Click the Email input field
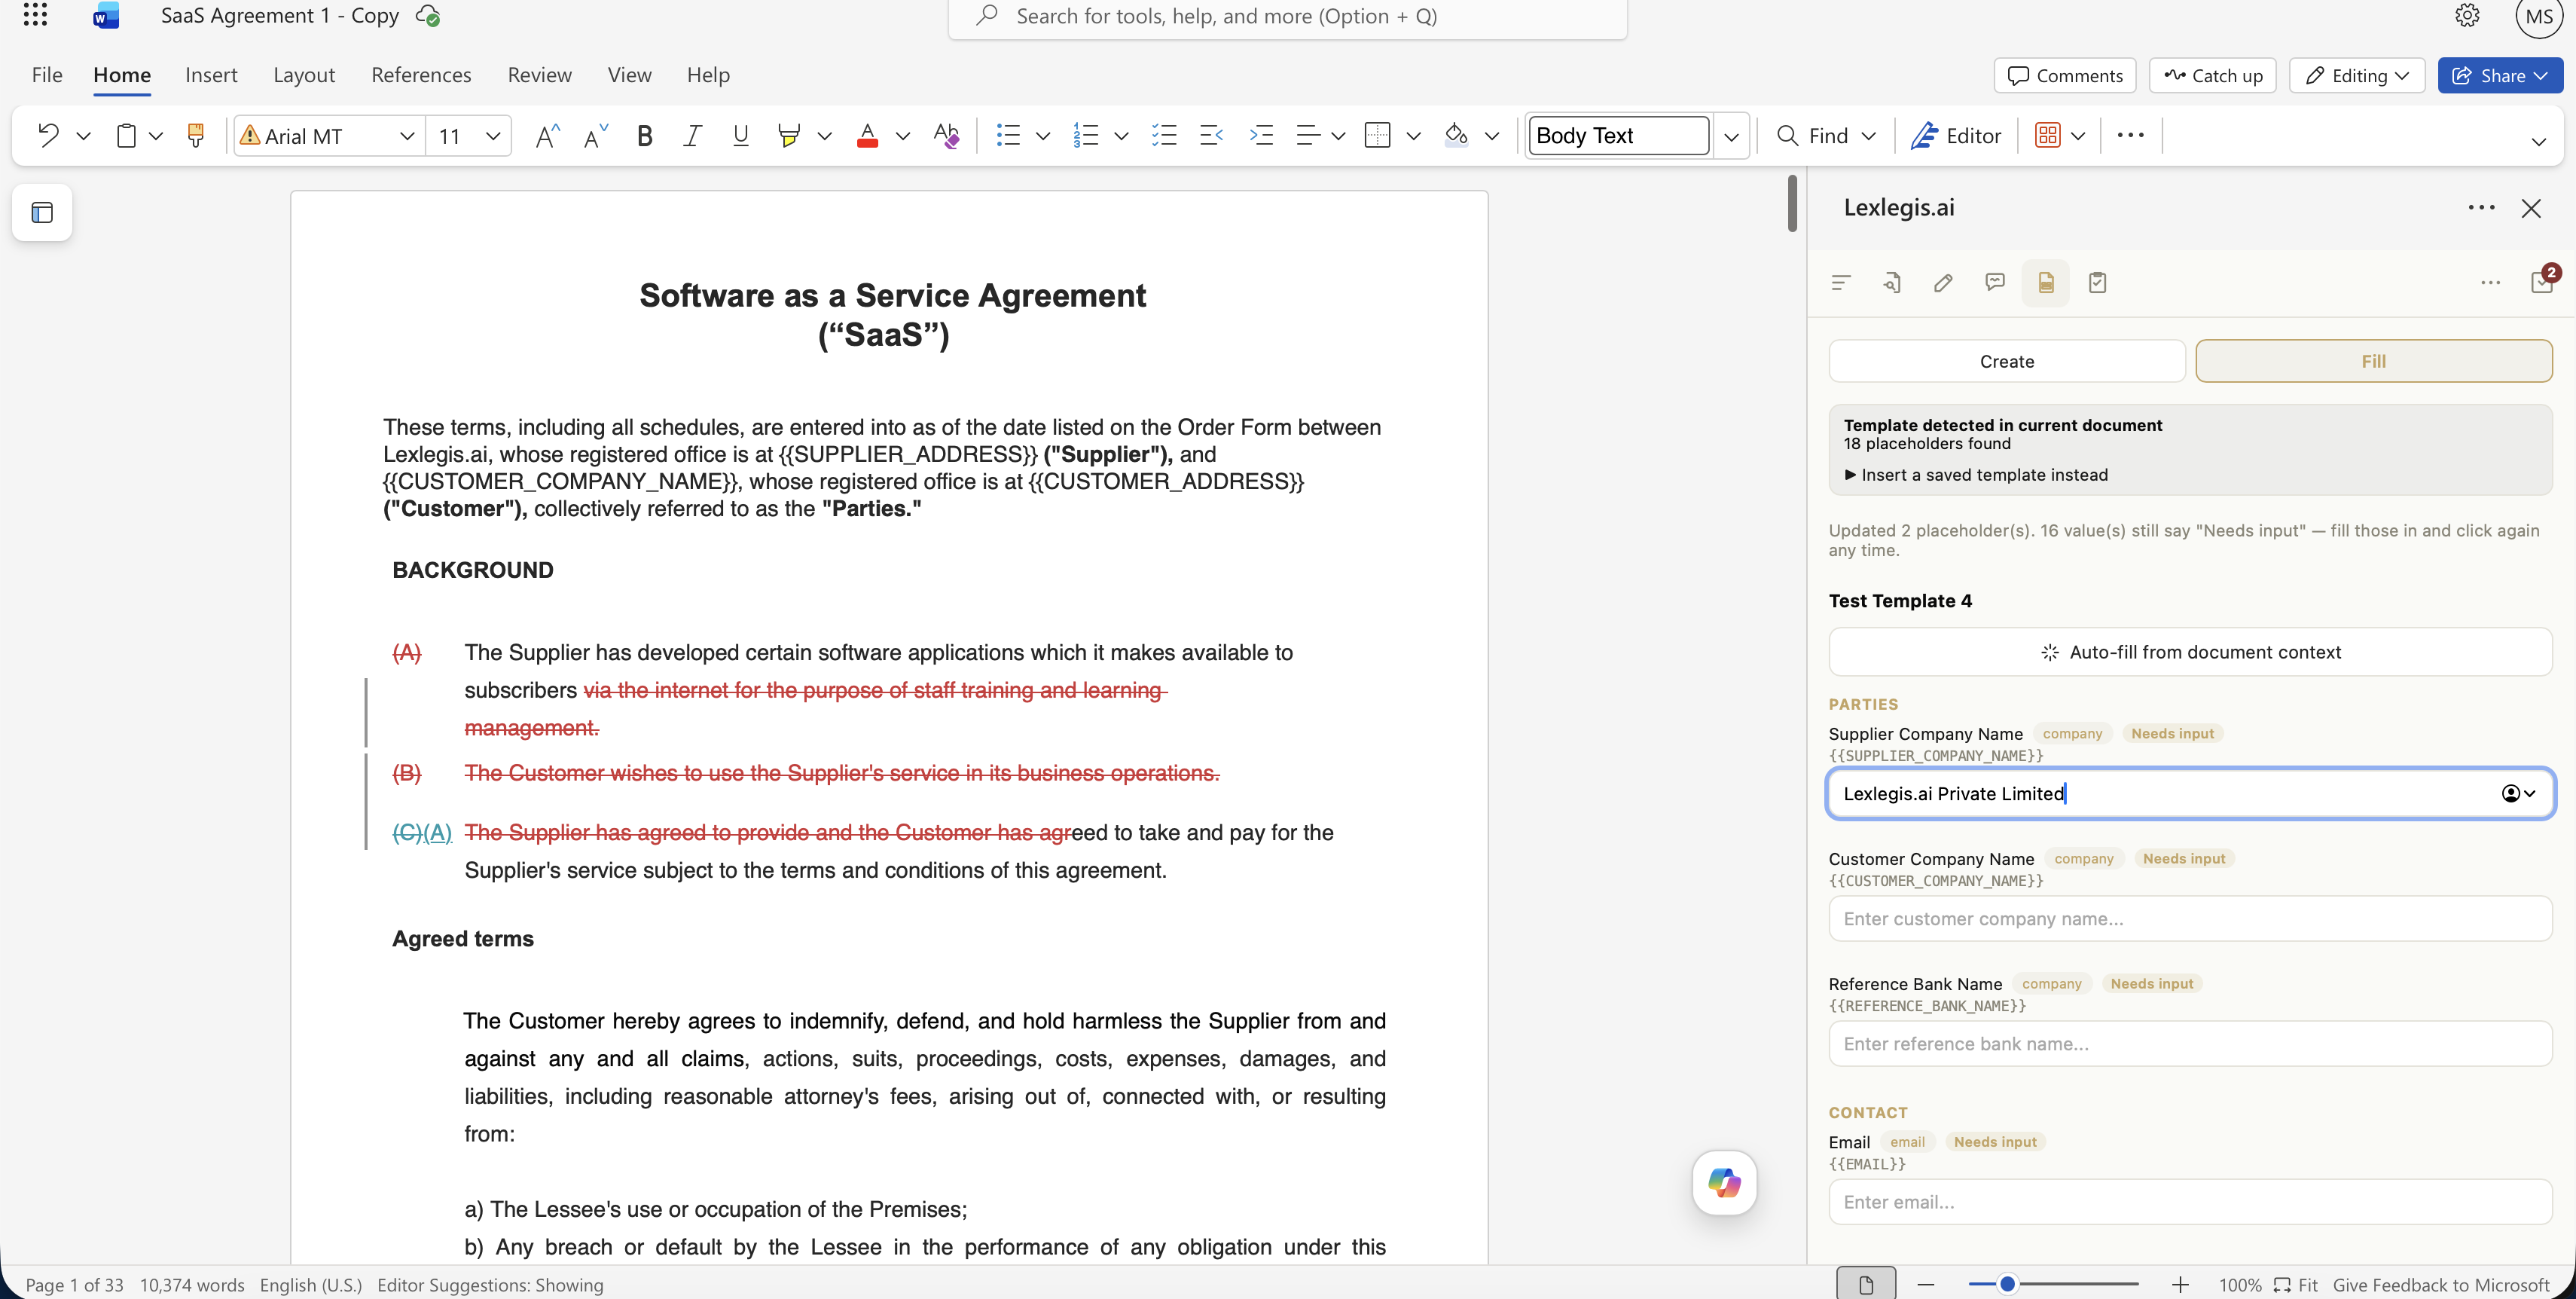The image size is (2576, 1299). (x=2190, y=1201)
